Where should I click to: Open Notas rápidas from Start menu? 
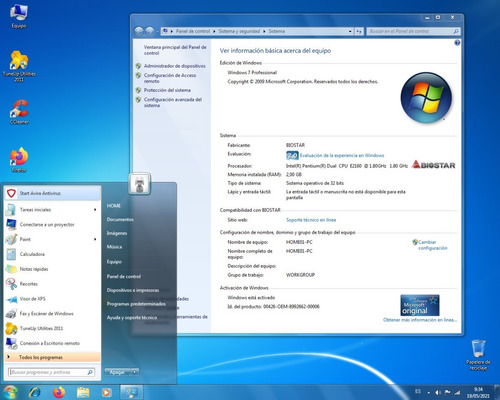click(52, 269)
